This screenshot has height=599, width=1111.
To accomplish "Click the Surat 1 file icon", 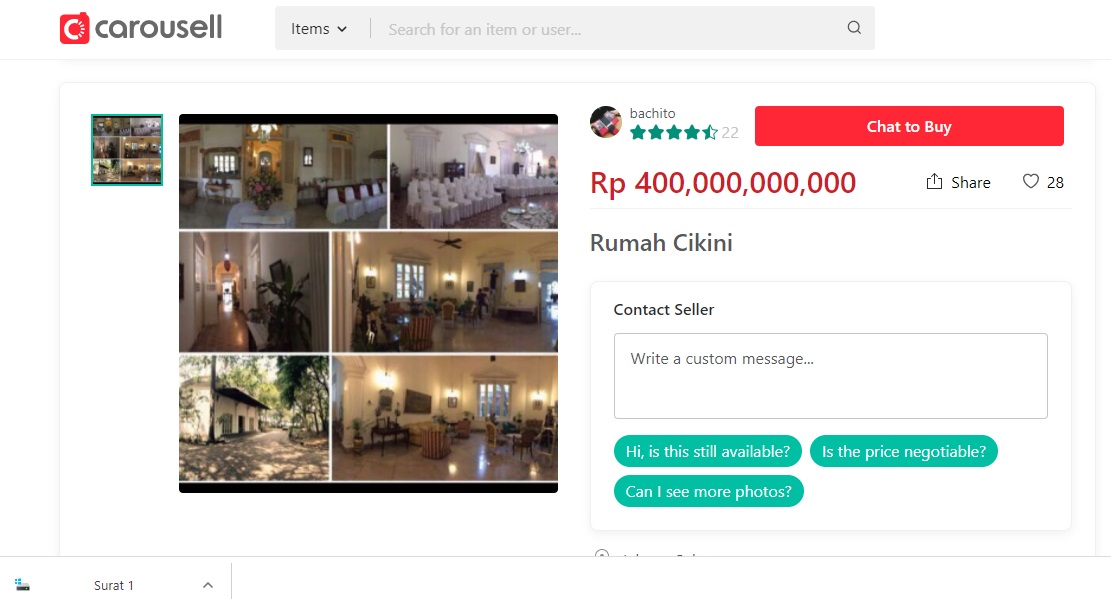I will pyautogui.click(x=23, y=585).
